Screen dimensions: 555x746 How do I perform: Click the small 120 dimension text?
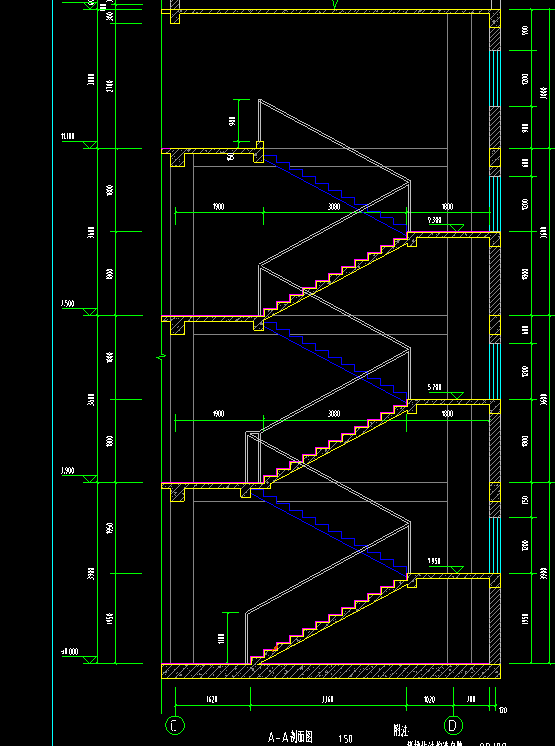pos(503,710)
